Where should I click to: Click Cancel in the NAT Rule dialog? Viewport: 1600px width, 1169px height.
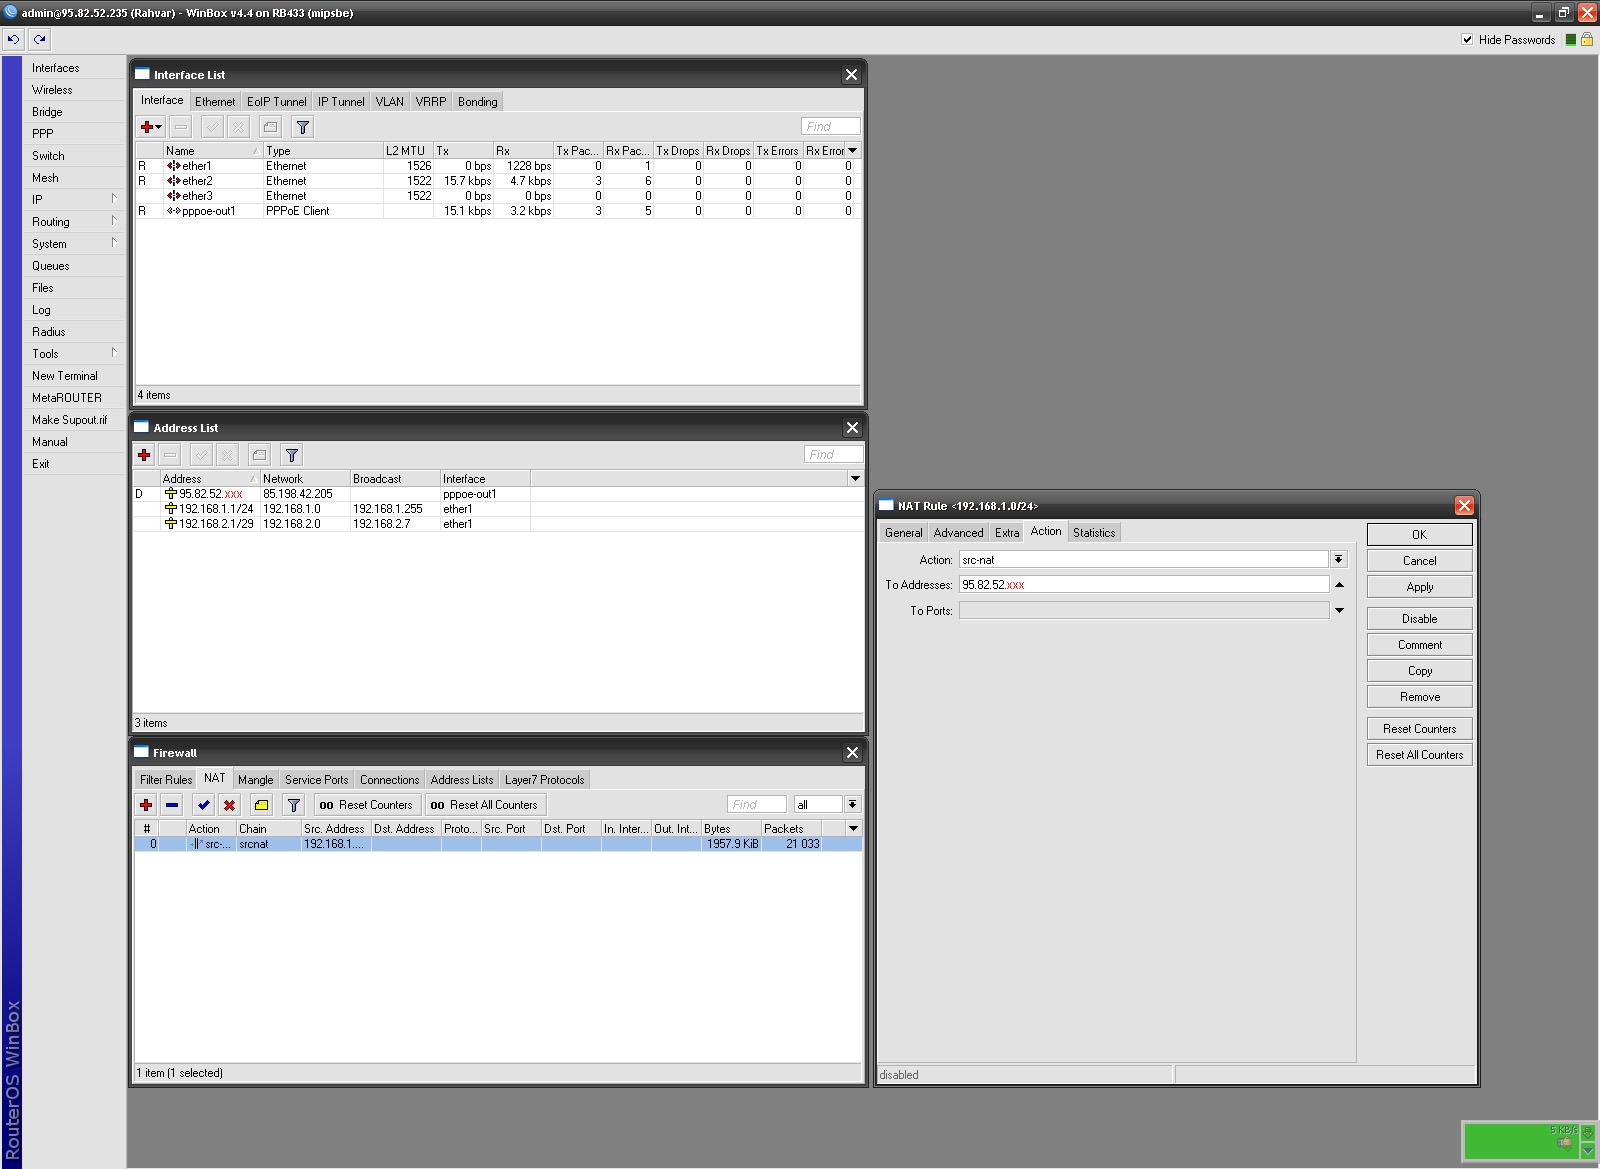1420,561
